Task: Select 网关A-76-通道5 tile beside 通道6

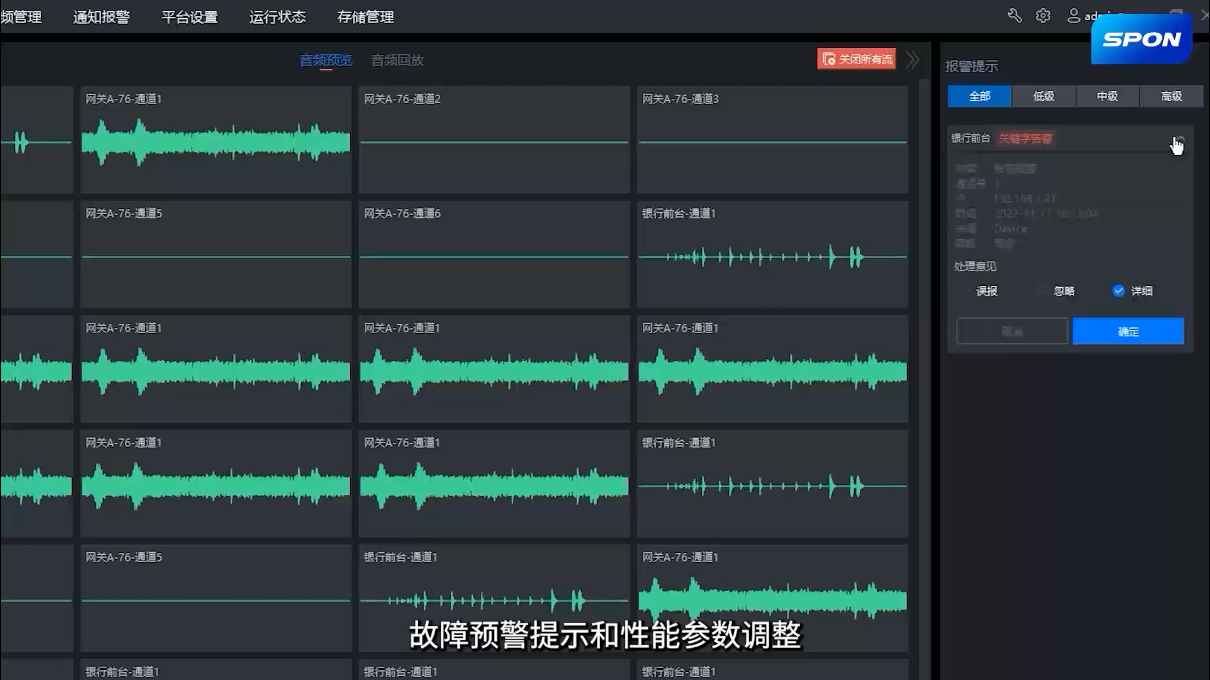Action: 216,254
